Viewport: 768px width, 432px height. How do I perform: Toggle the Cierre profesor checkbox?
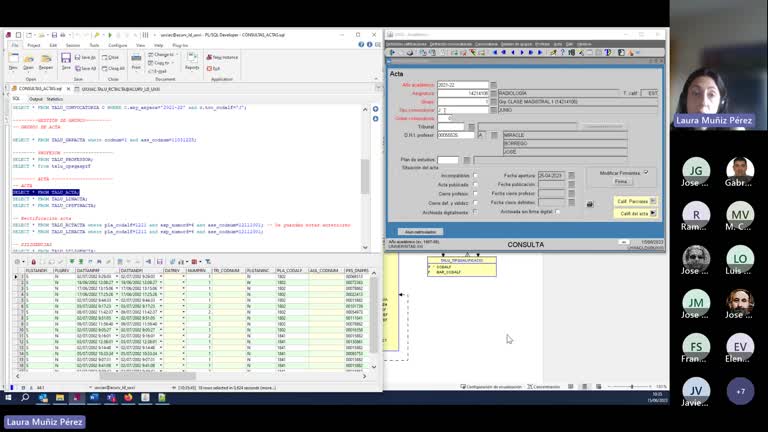tap(475, 193)
